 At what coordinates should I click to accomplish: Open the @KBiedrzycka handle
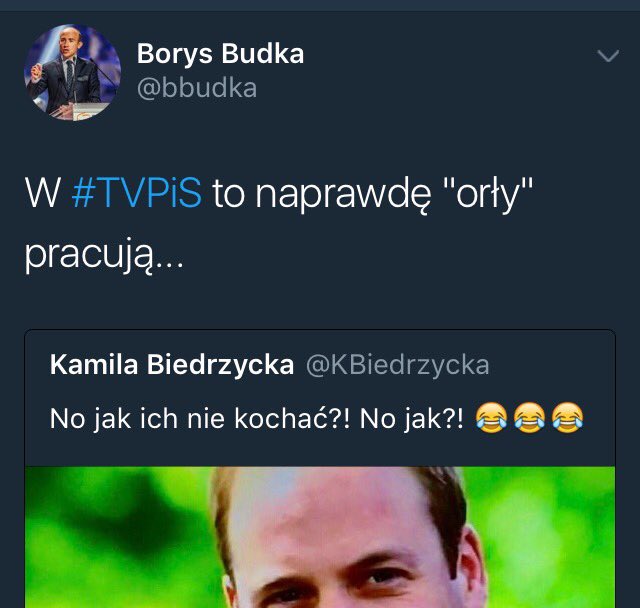398,365
